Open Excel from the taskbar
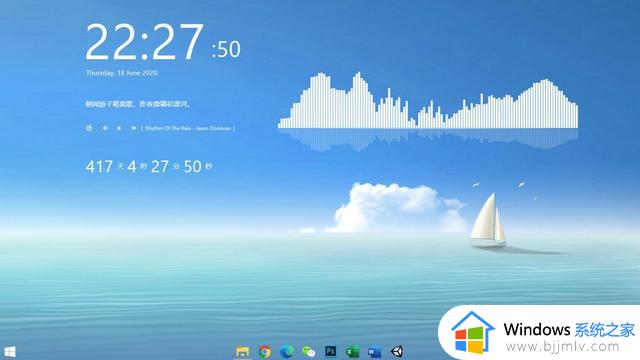 (x=353, y=351)
